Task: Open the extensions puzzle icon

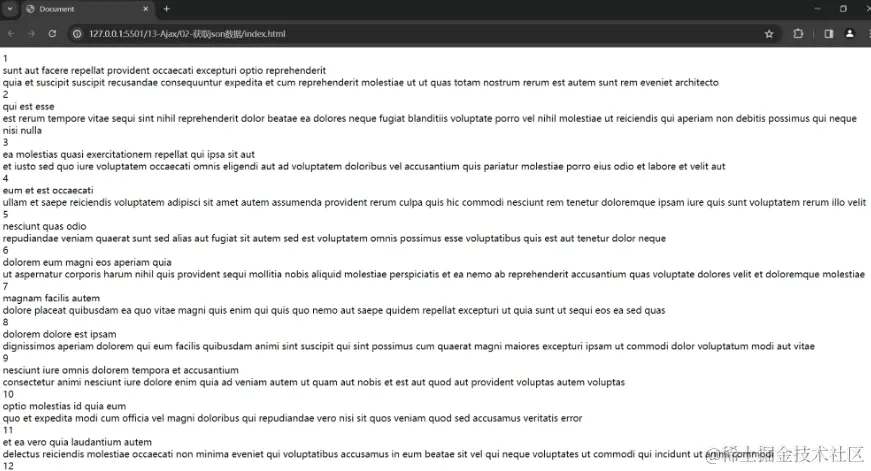Action: (x=798, y=34)
